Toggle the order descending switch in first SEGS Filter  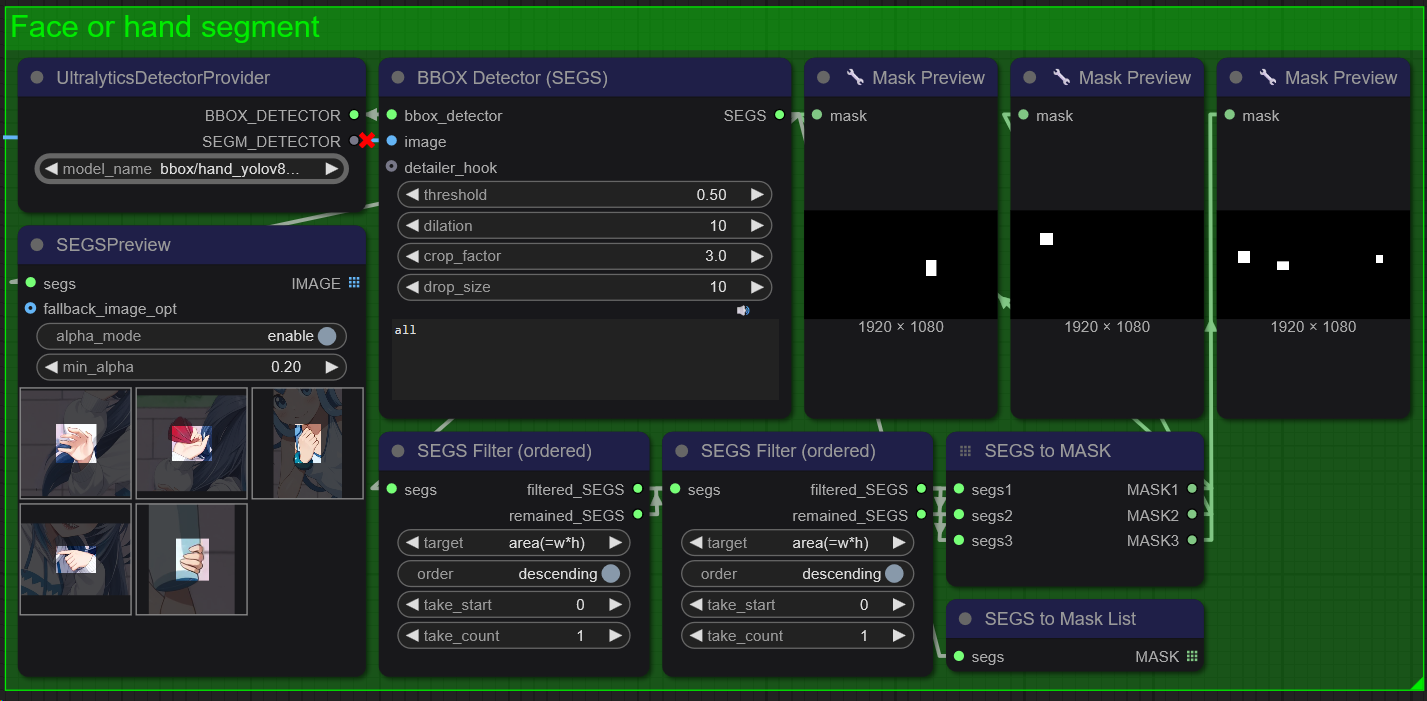click(610, 574)
